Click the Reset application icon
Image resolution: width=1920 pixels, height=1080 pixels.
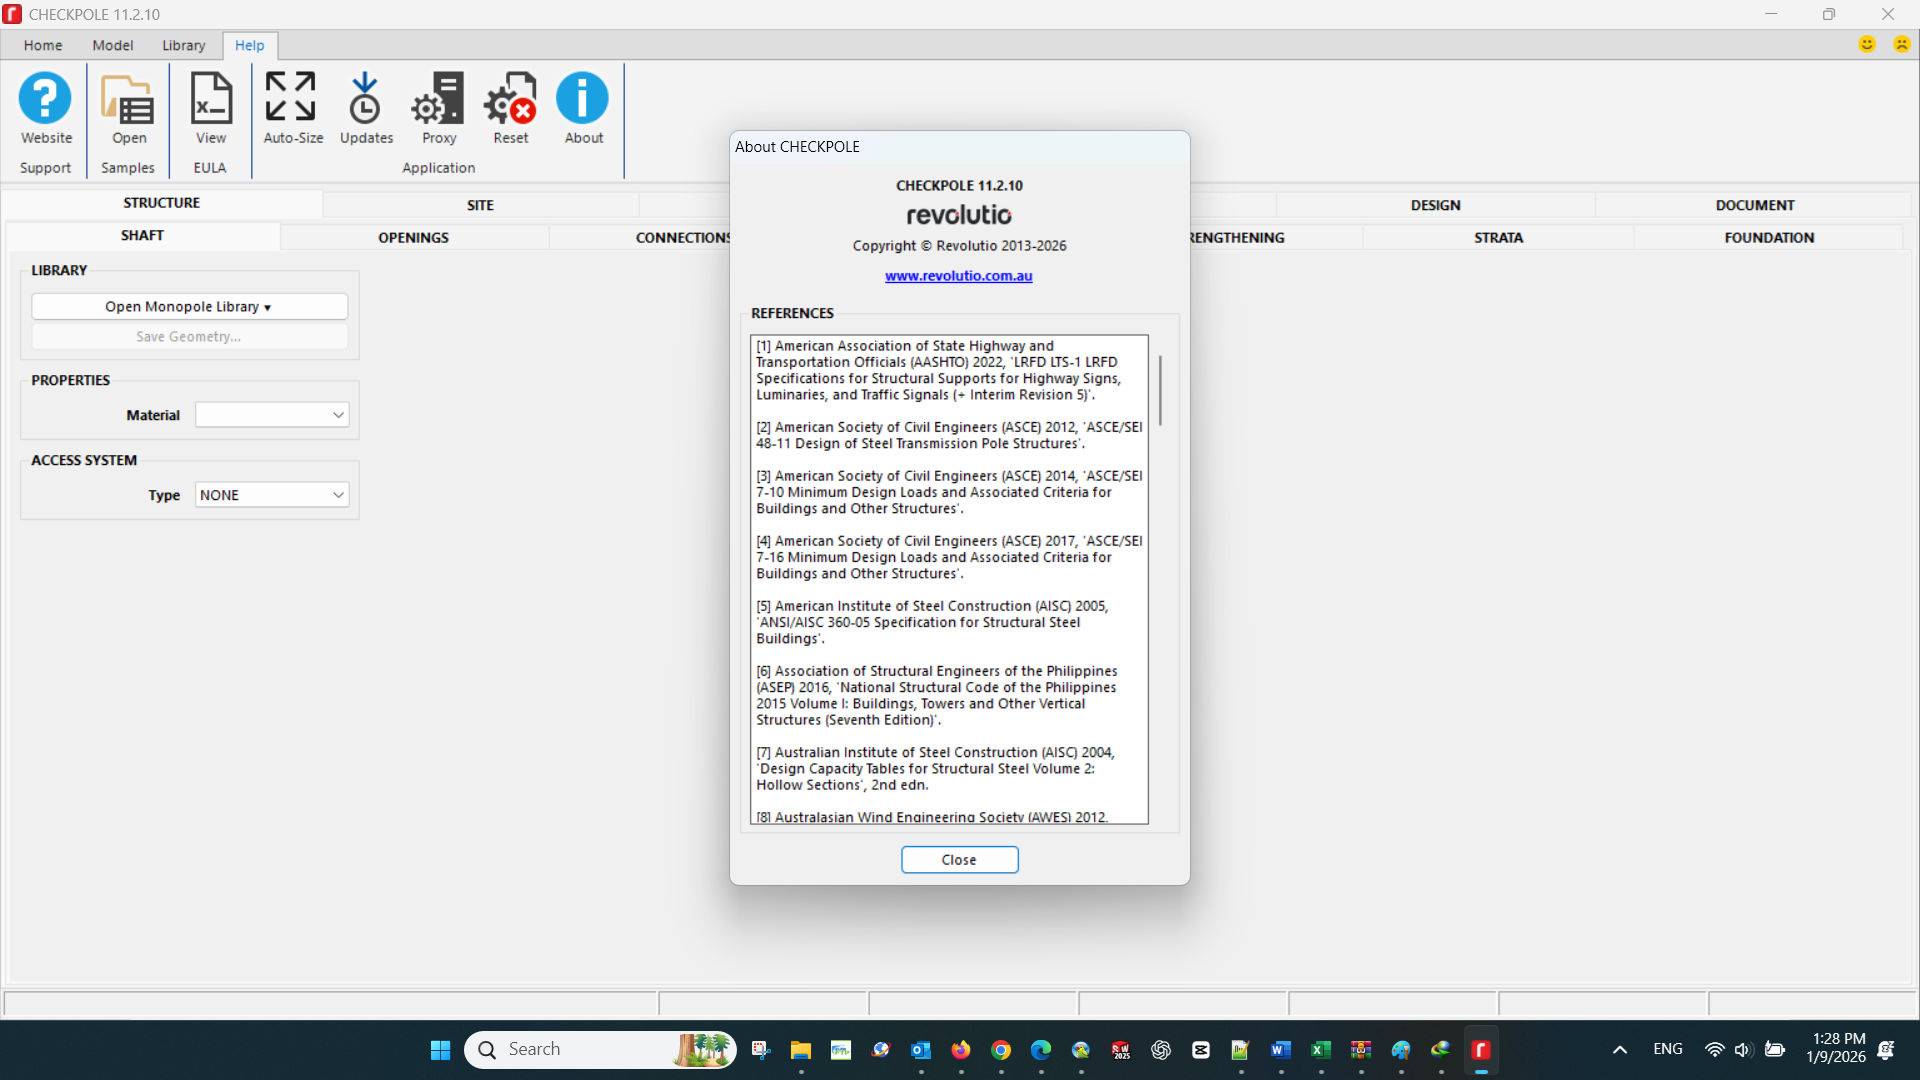510,99
